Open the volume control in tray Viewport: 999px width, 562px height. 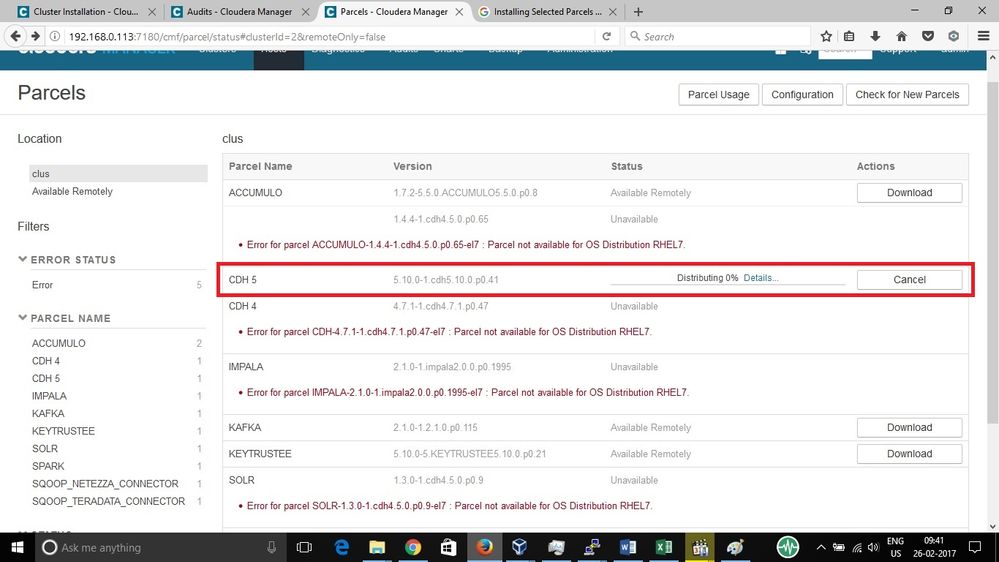(x=873, y=547)
